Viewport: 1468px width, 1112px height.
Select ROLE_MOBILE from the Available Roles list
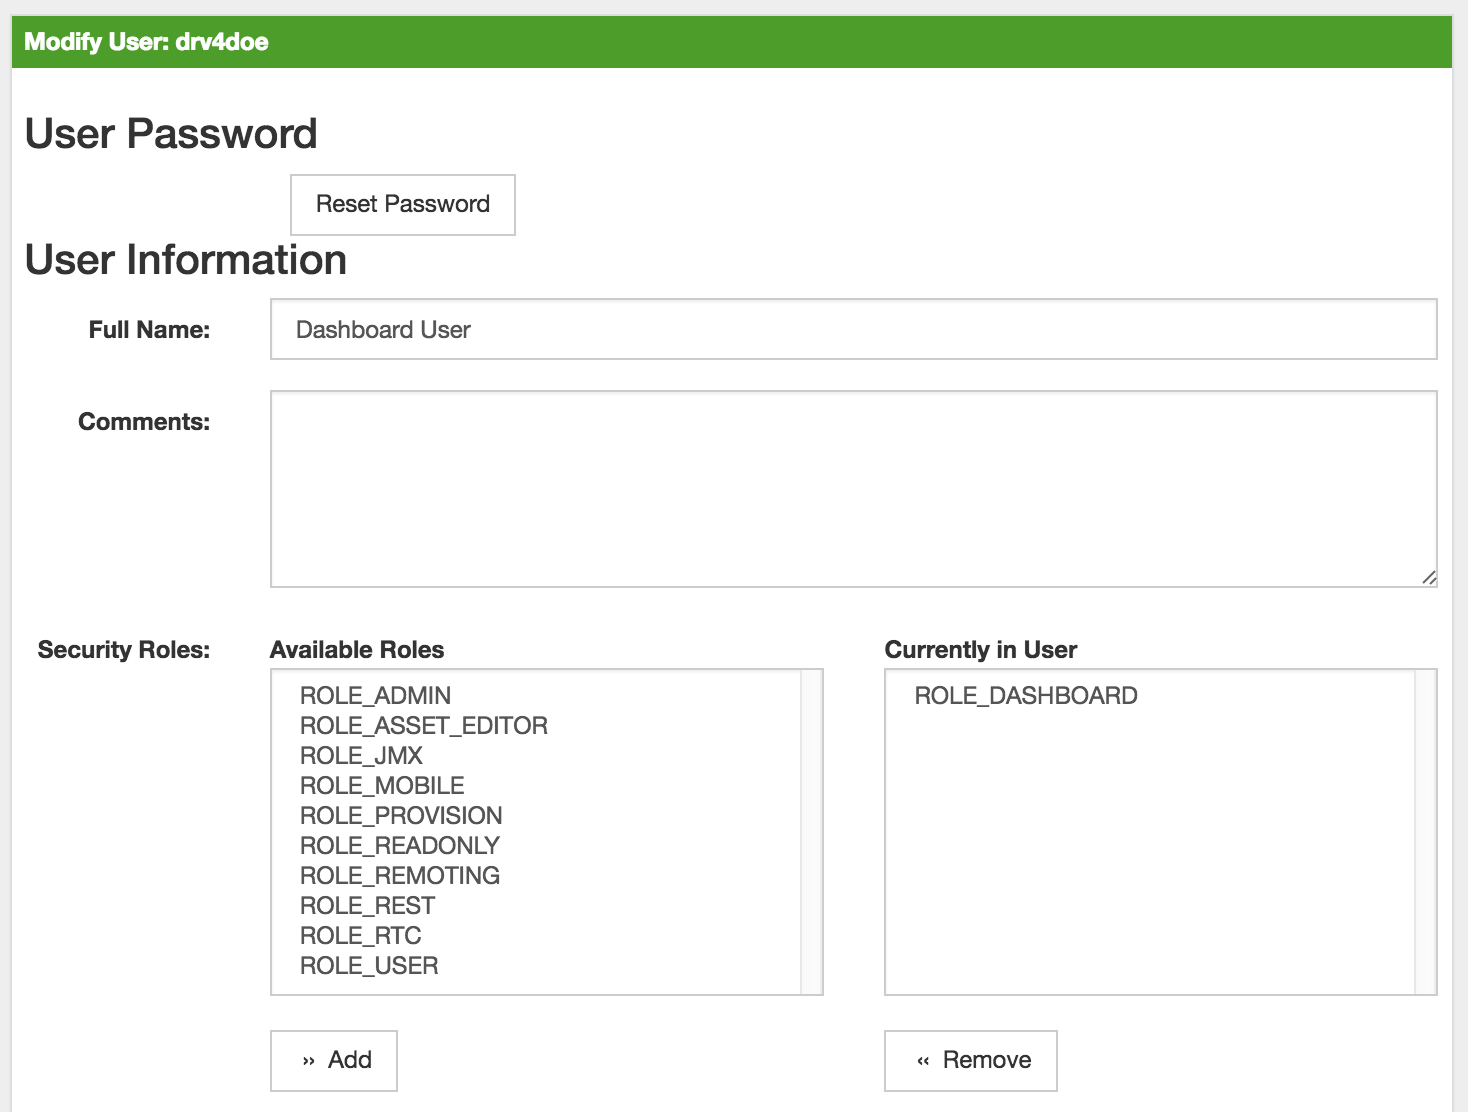point(382,785)
